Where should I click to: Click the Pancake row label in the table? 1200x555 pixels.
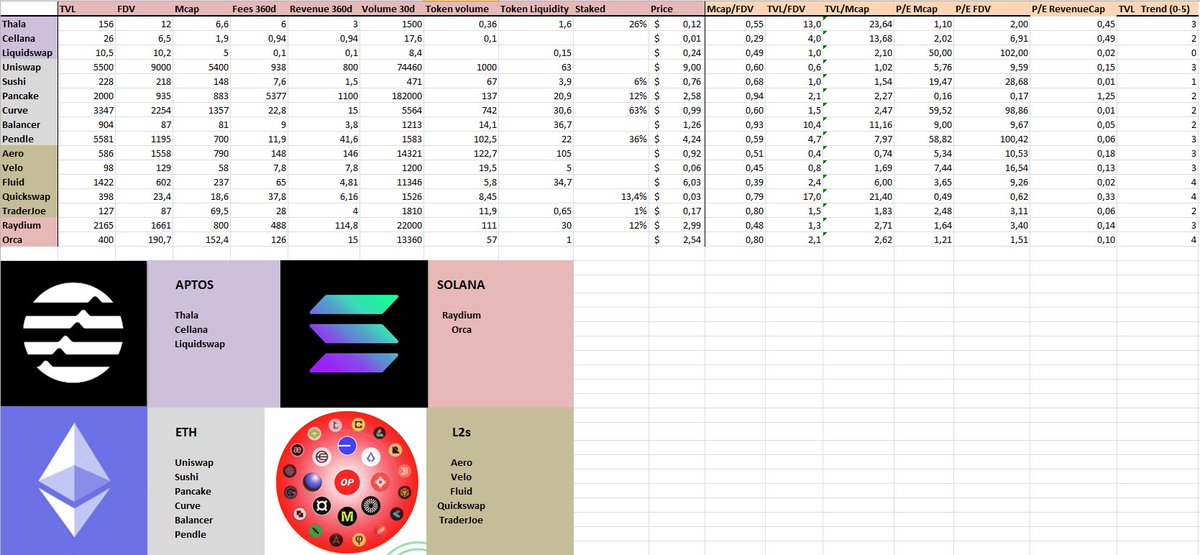29,95
